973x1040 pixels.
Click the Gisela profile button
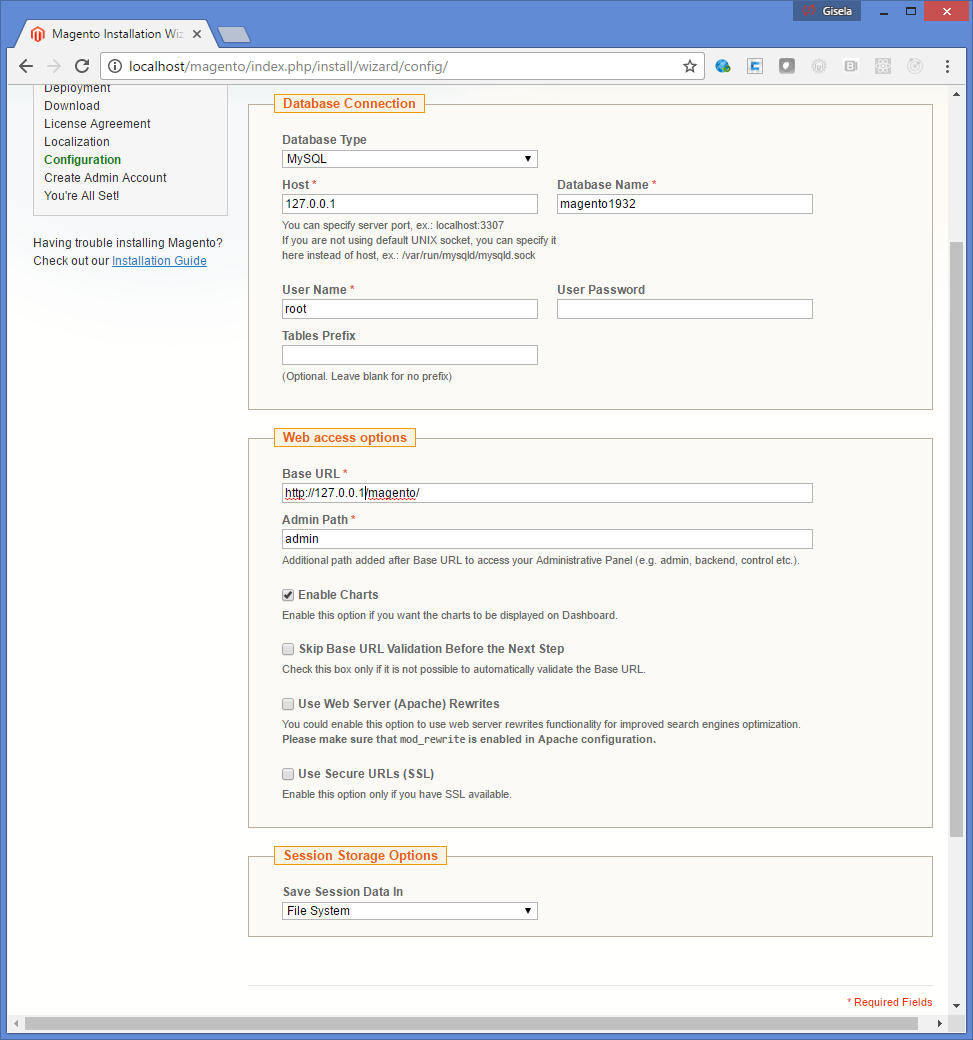[826, 11]
